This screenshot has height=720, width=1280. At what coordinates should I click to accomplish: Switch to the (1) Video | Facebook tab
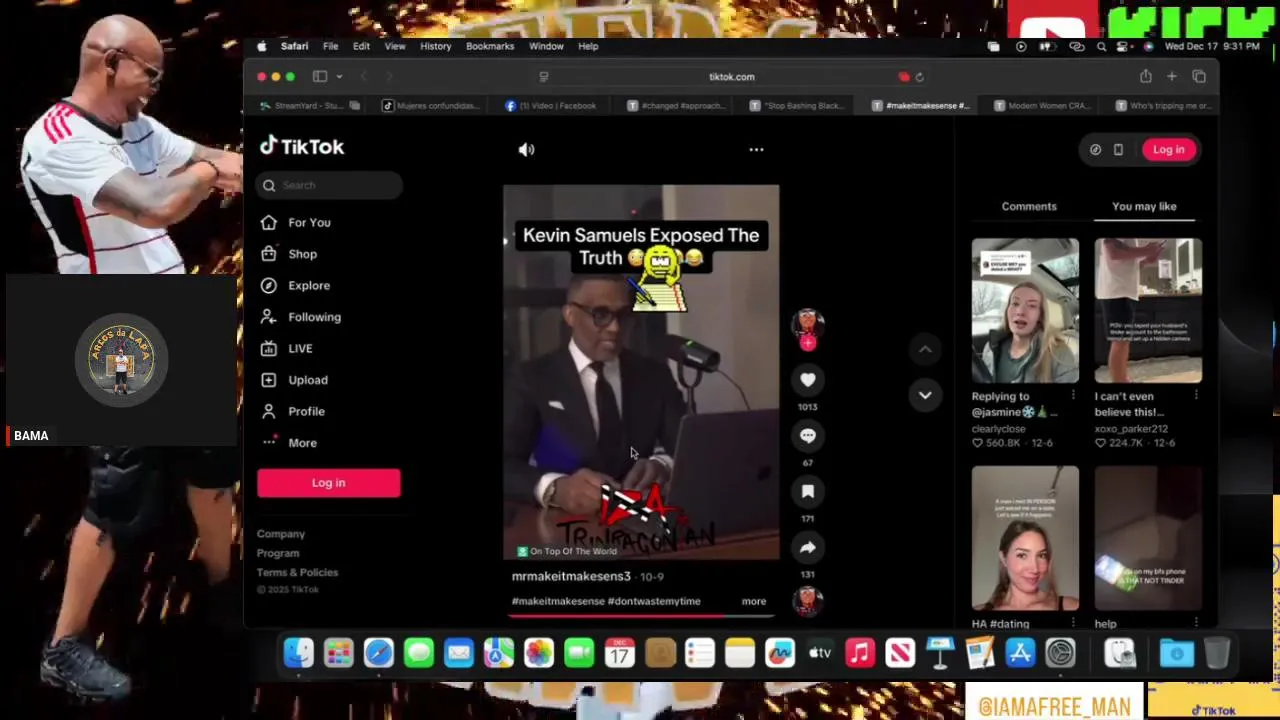pyautogui.click(x=551, y=106)
